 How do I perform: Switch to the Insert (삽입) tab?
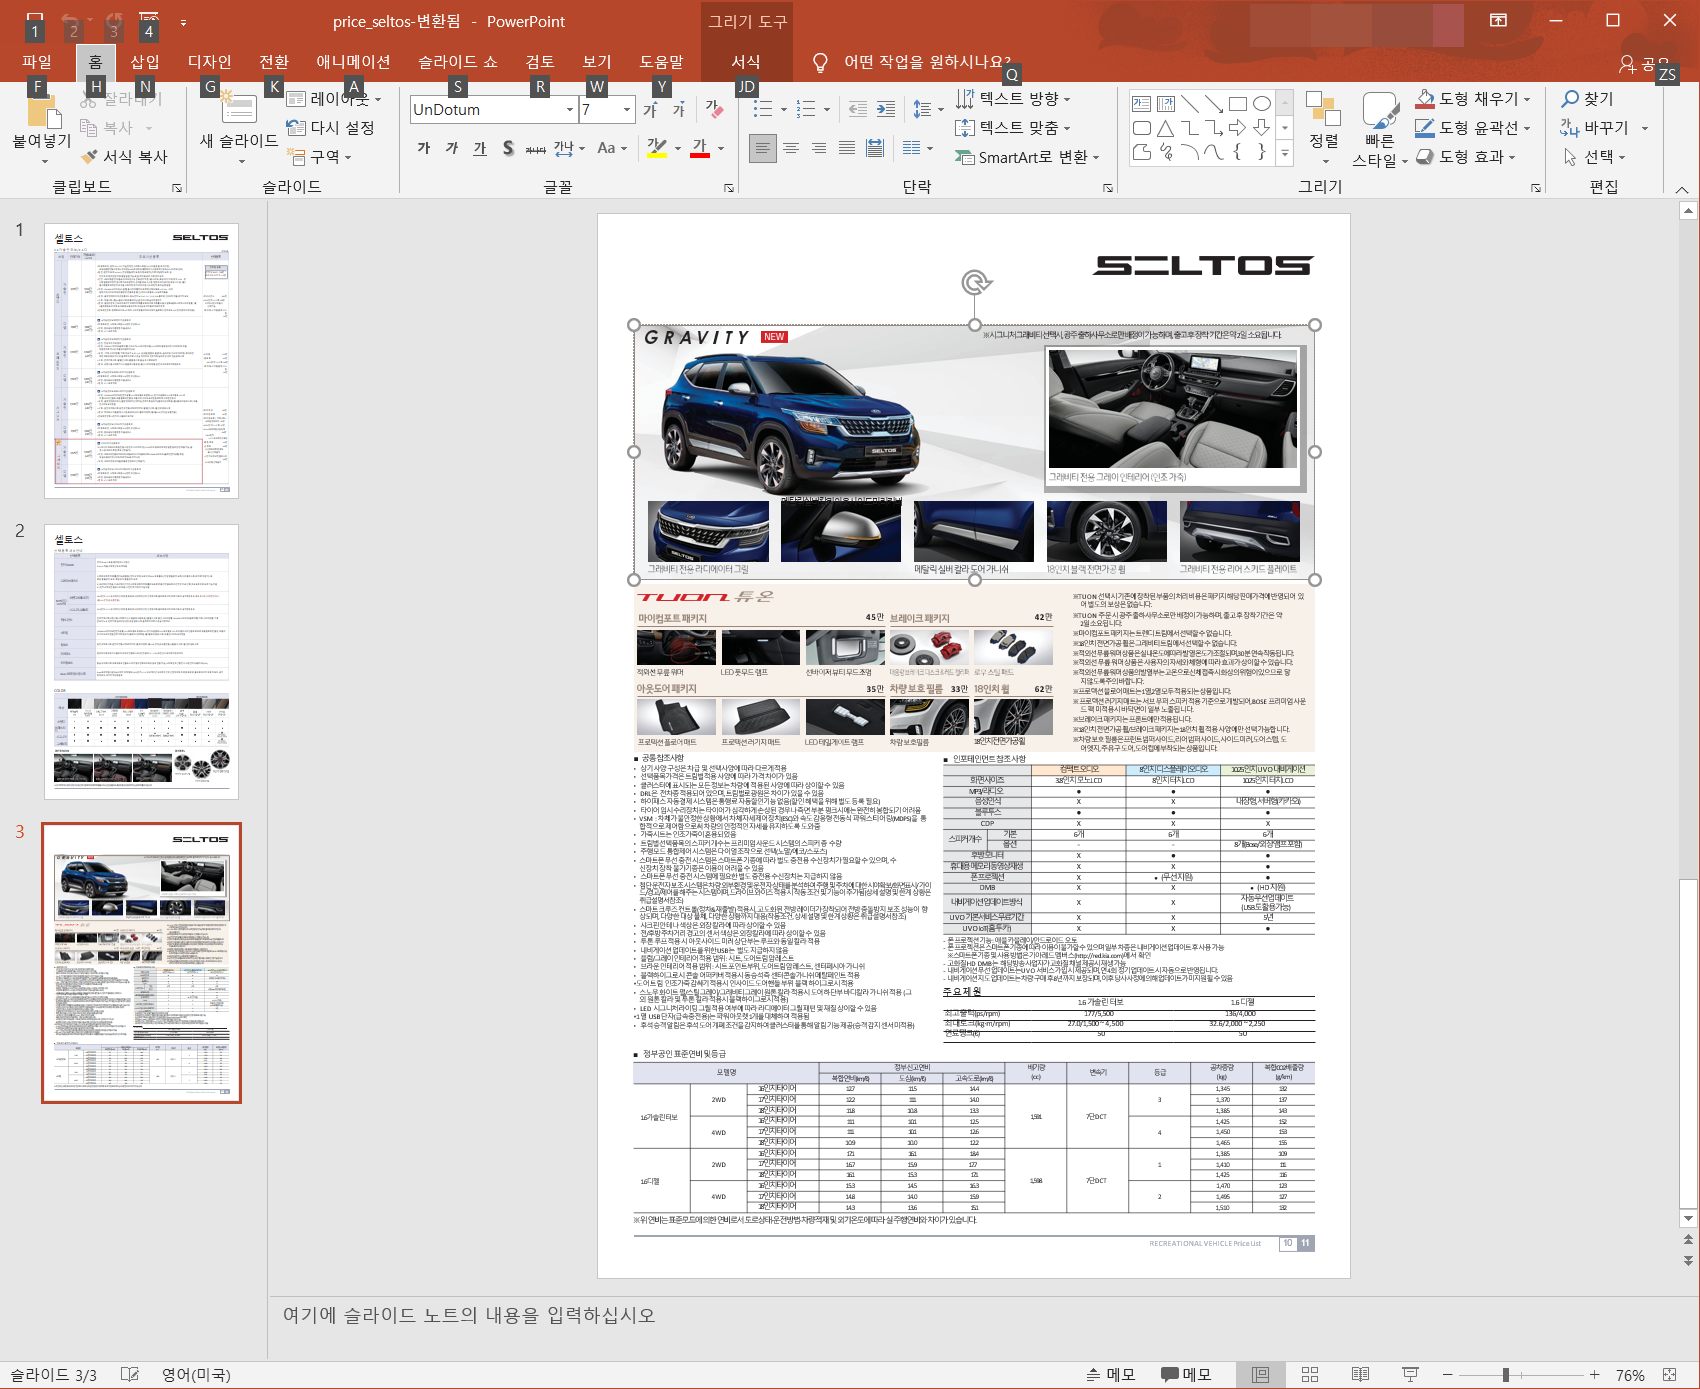(x=145, y=62)
